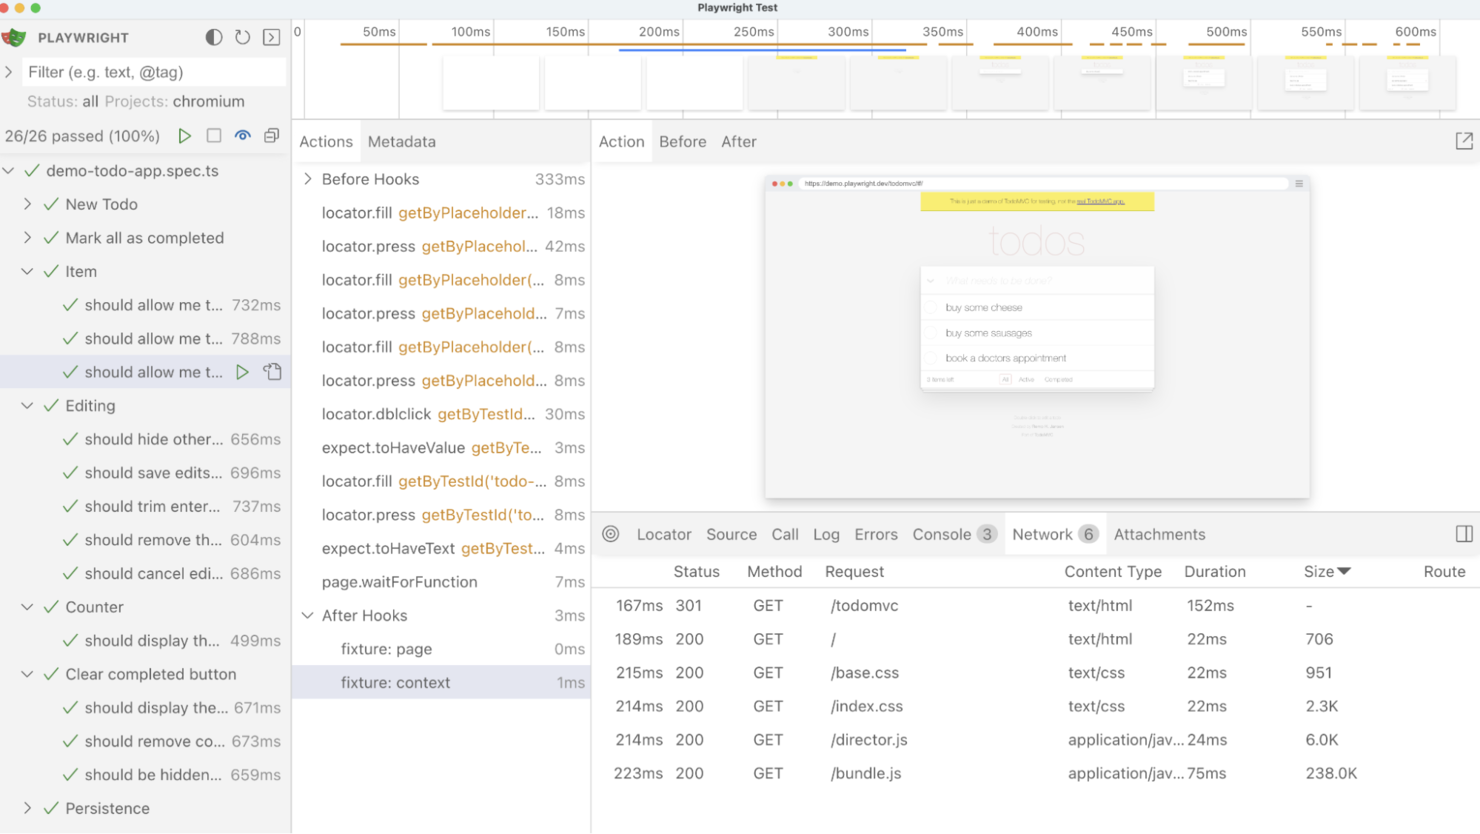
Task: Sort by Request column header
Action: click(x=854, y=571)
